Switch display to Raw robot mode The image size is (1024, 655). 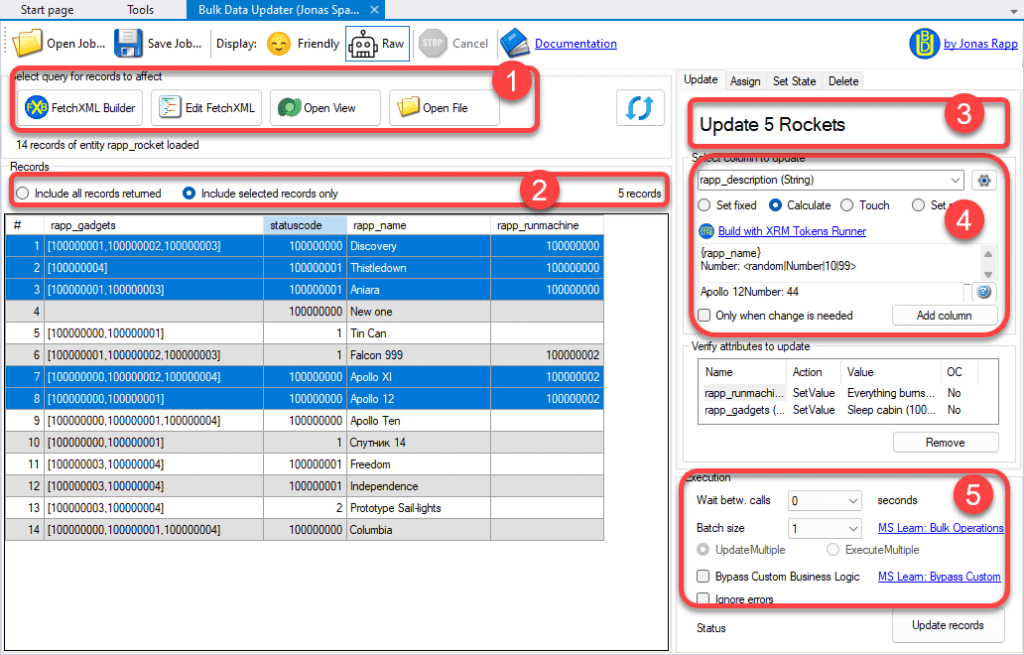click(x=362, y=44)
